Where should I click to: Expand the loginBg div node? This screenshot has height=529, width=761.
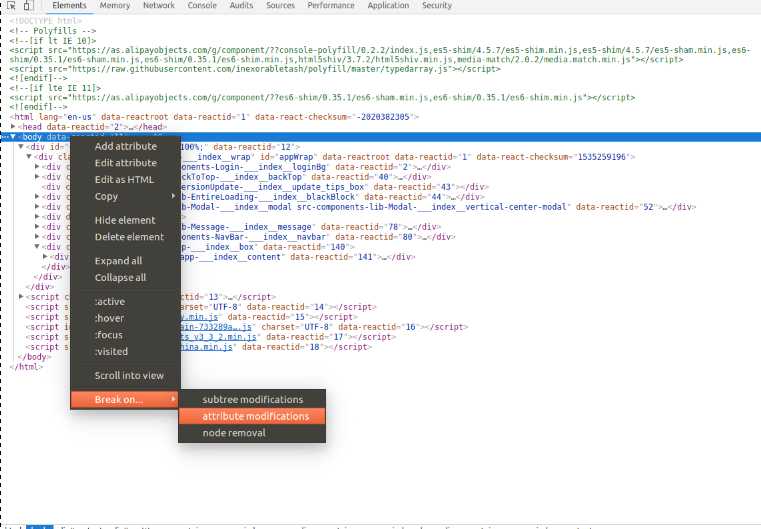click(x=37, y=166)
